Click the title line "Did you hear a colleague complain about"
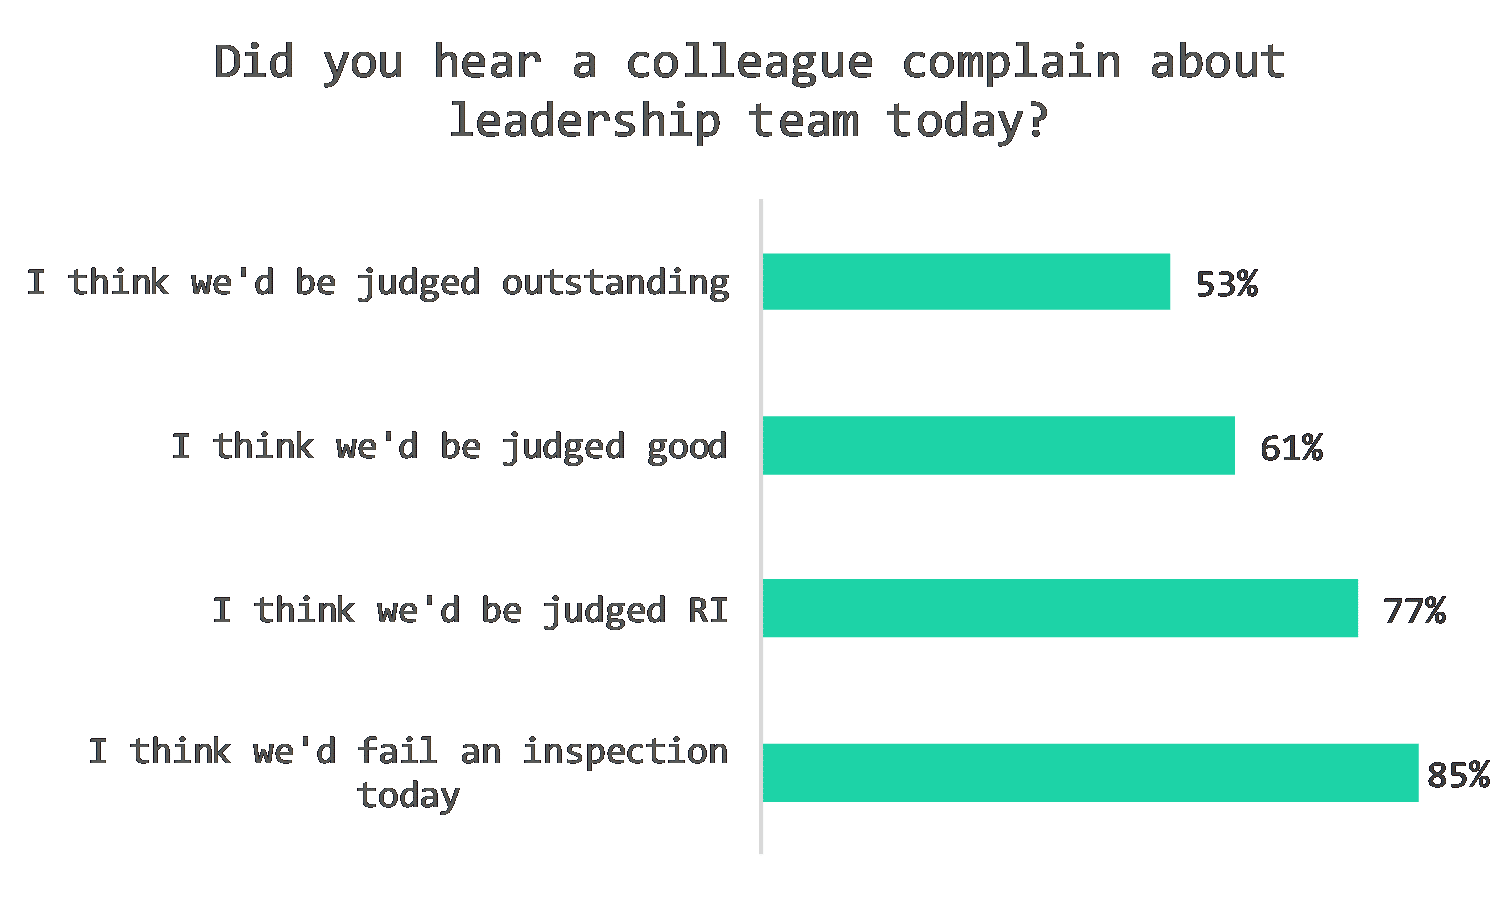The height and width of the screenshot is (900, 1500). (749, 62)
